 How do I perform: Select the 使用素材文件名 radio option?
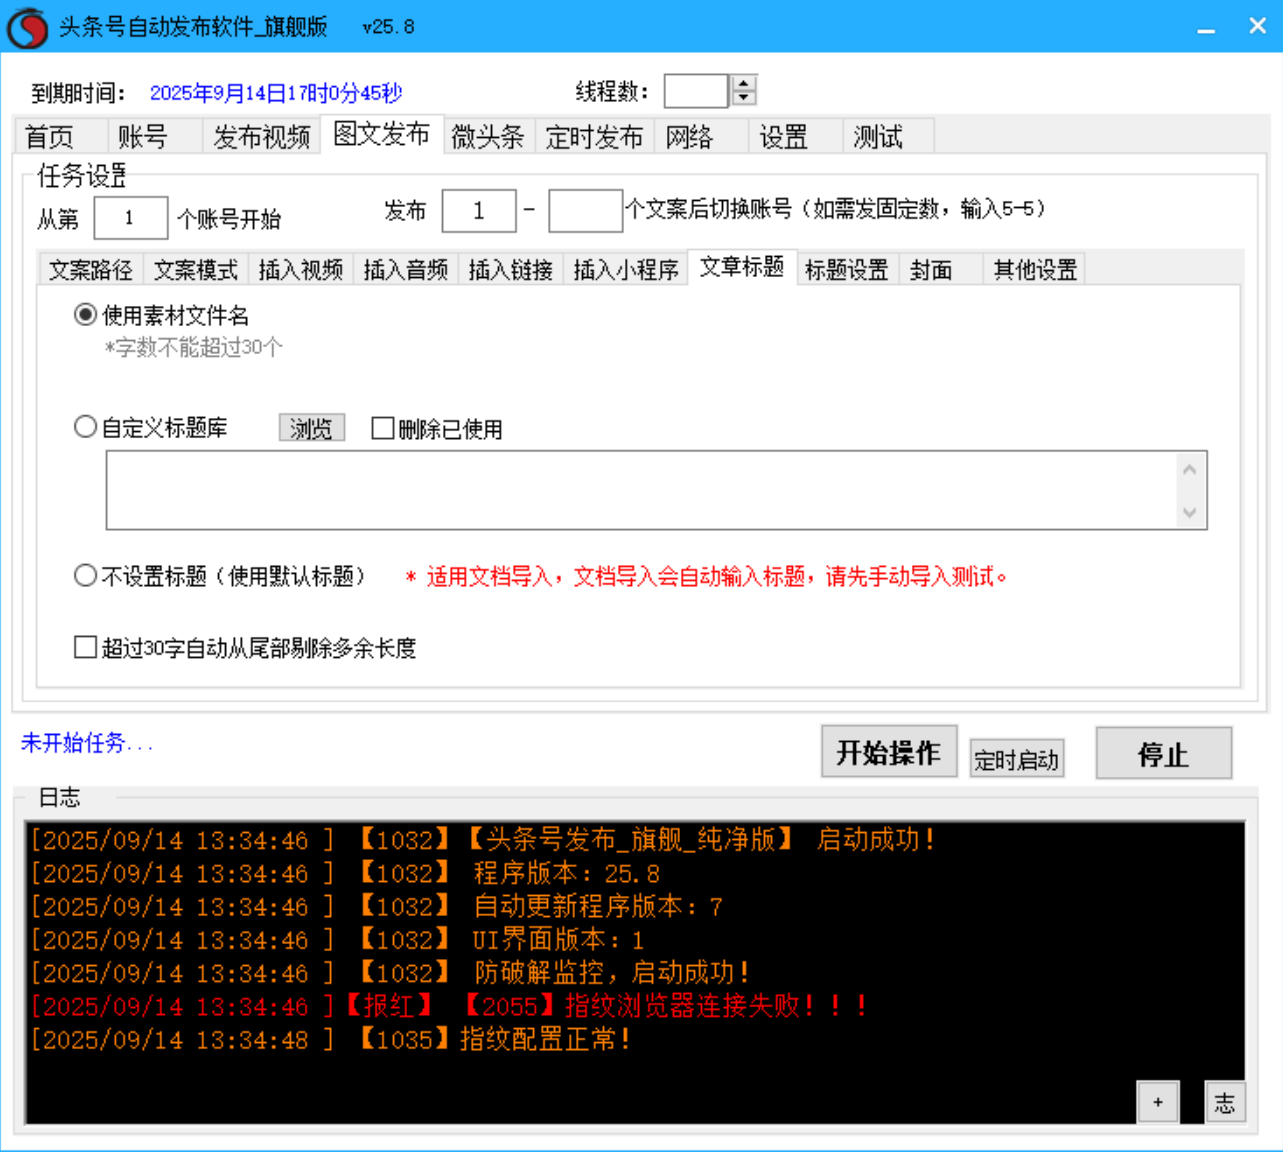pos(85,314)
